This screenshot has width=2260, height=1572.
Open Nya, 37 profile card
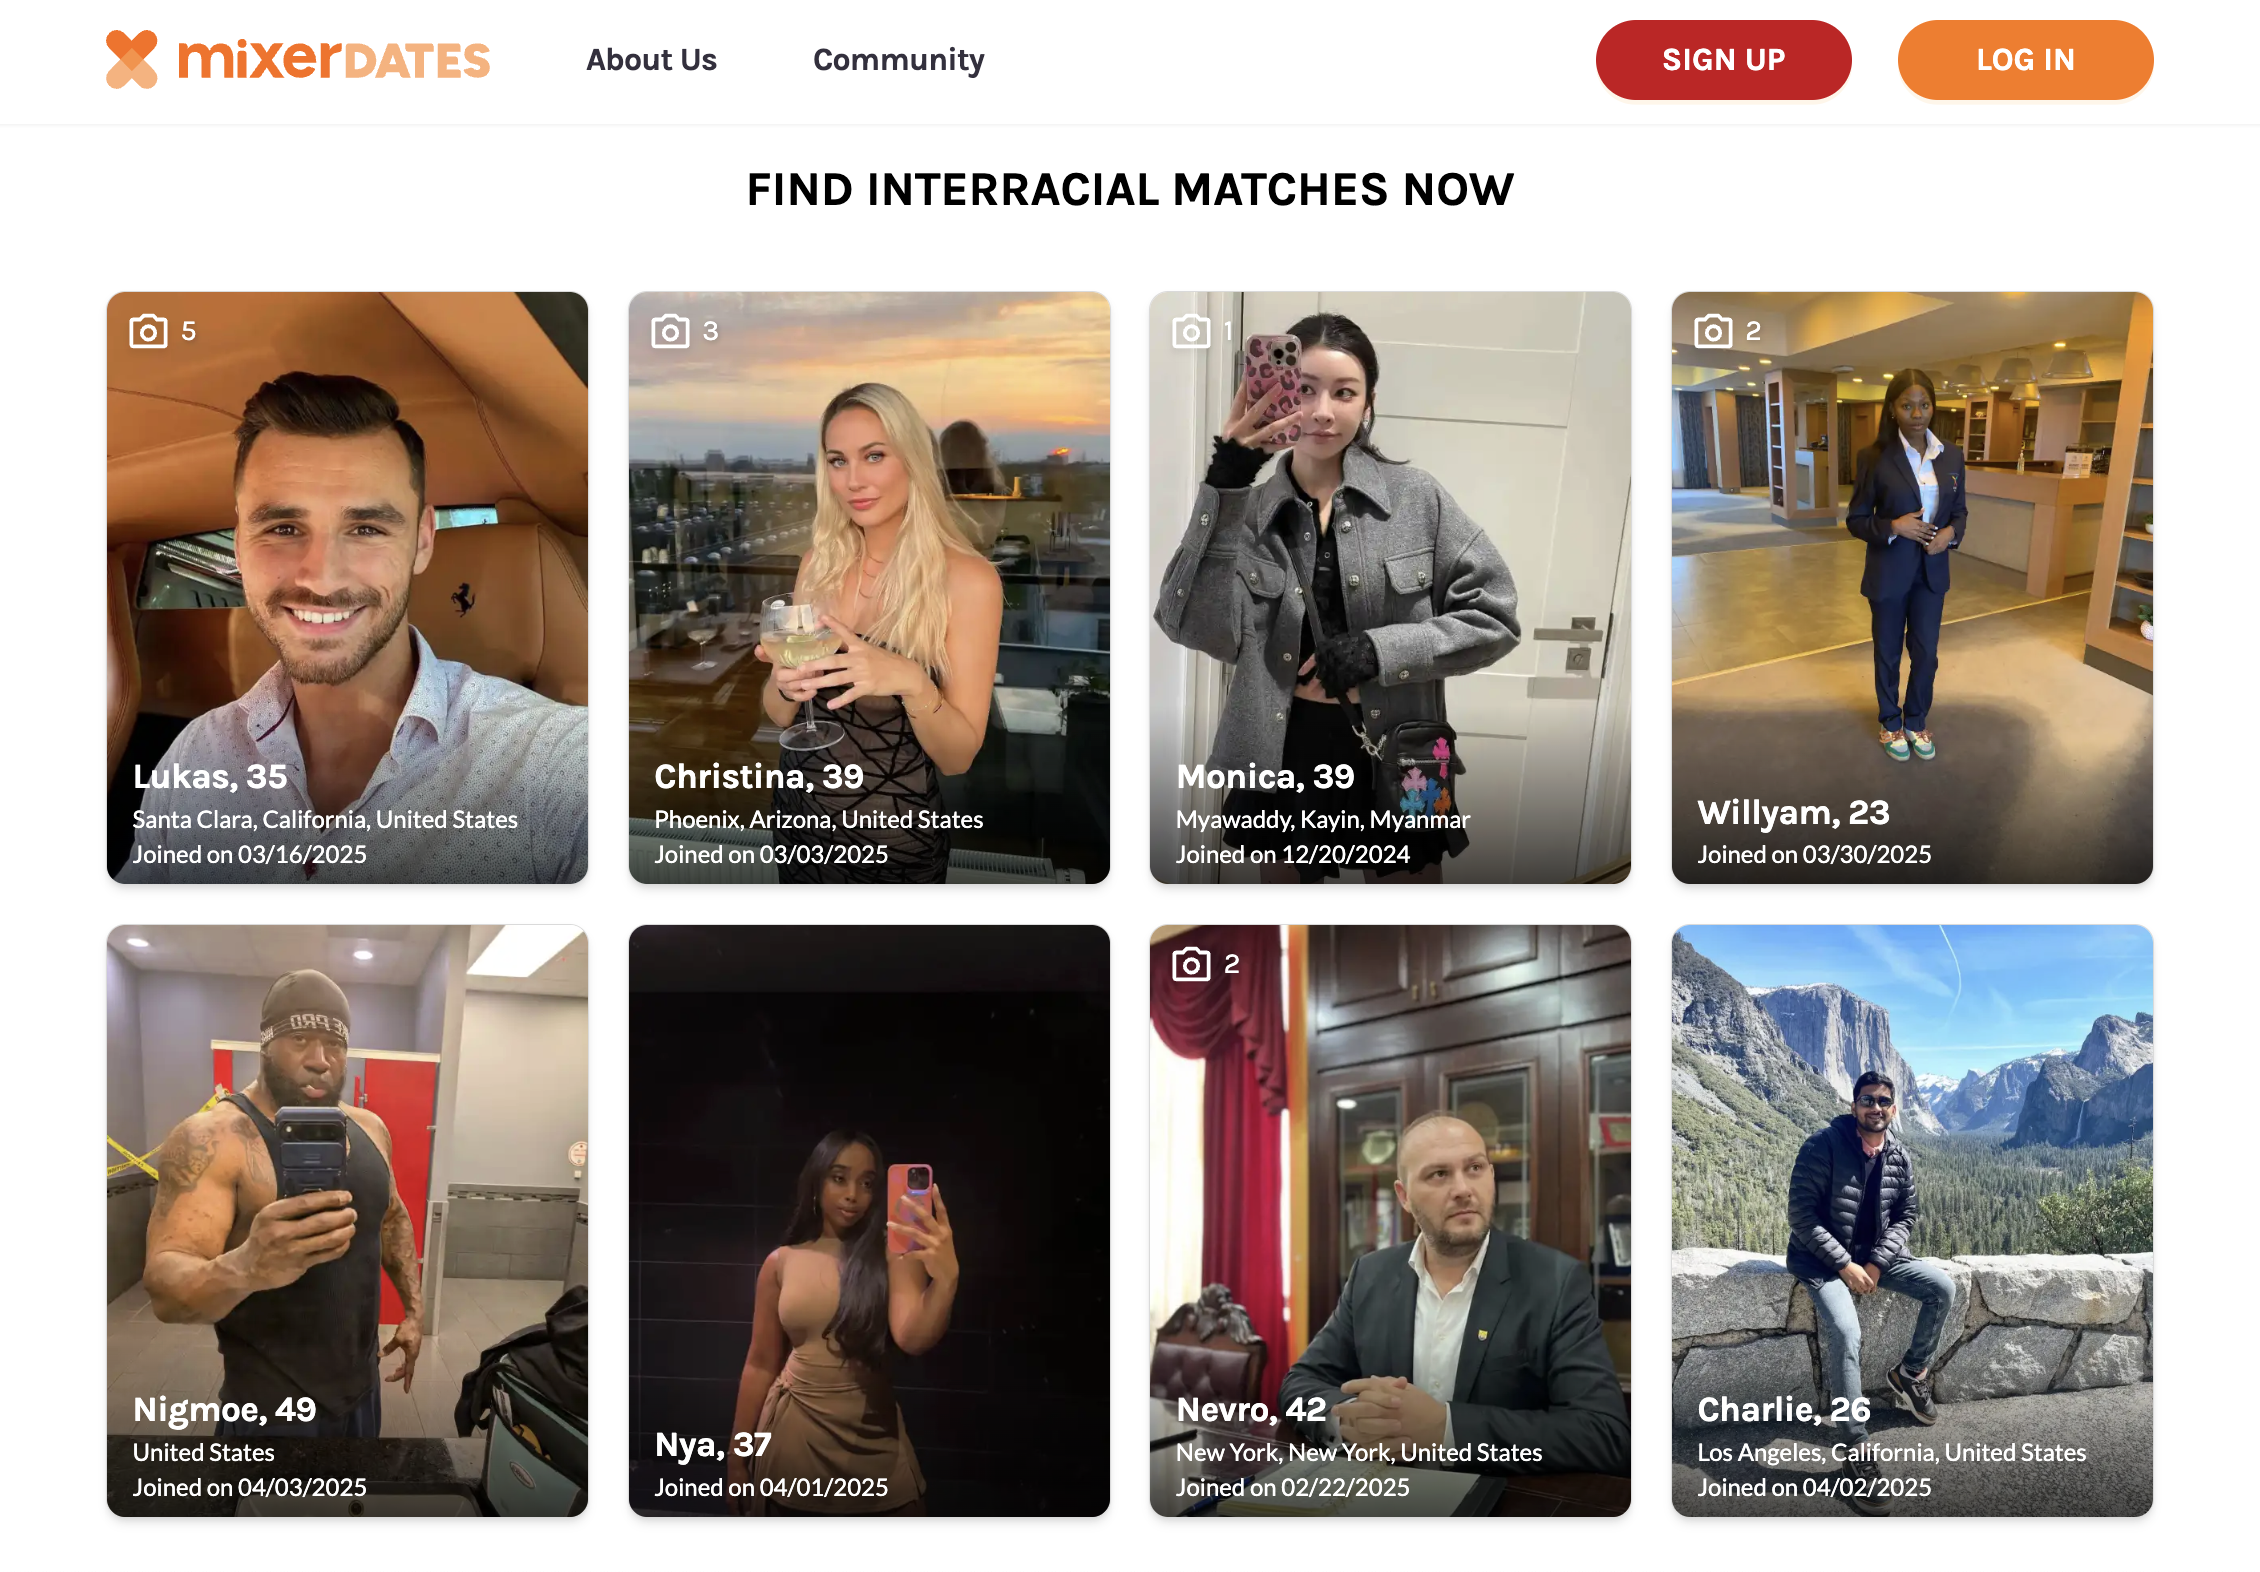coord(869,1220)
